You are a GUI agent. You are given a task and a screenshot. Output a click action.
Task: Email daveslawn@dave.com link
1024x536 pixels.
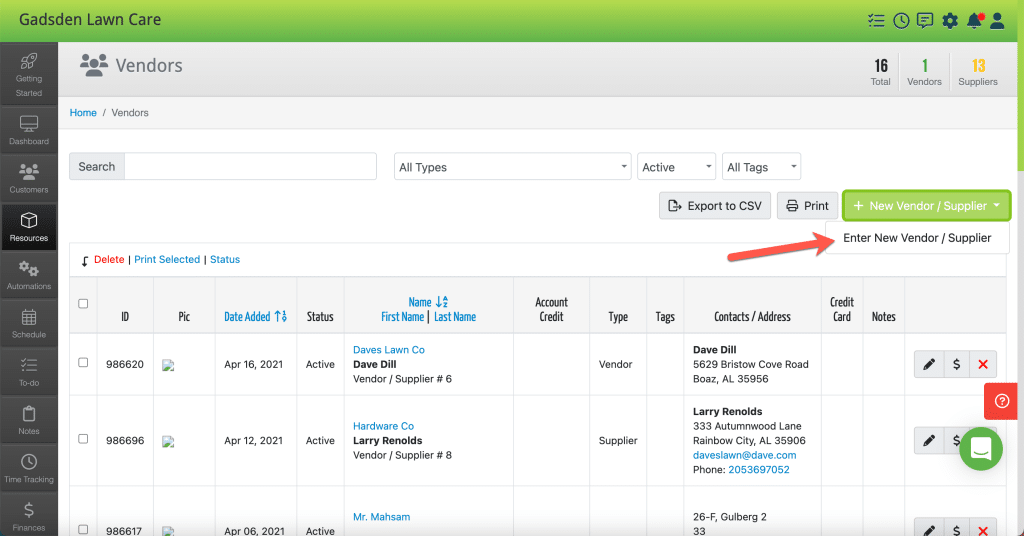click(x=744, y=455)
